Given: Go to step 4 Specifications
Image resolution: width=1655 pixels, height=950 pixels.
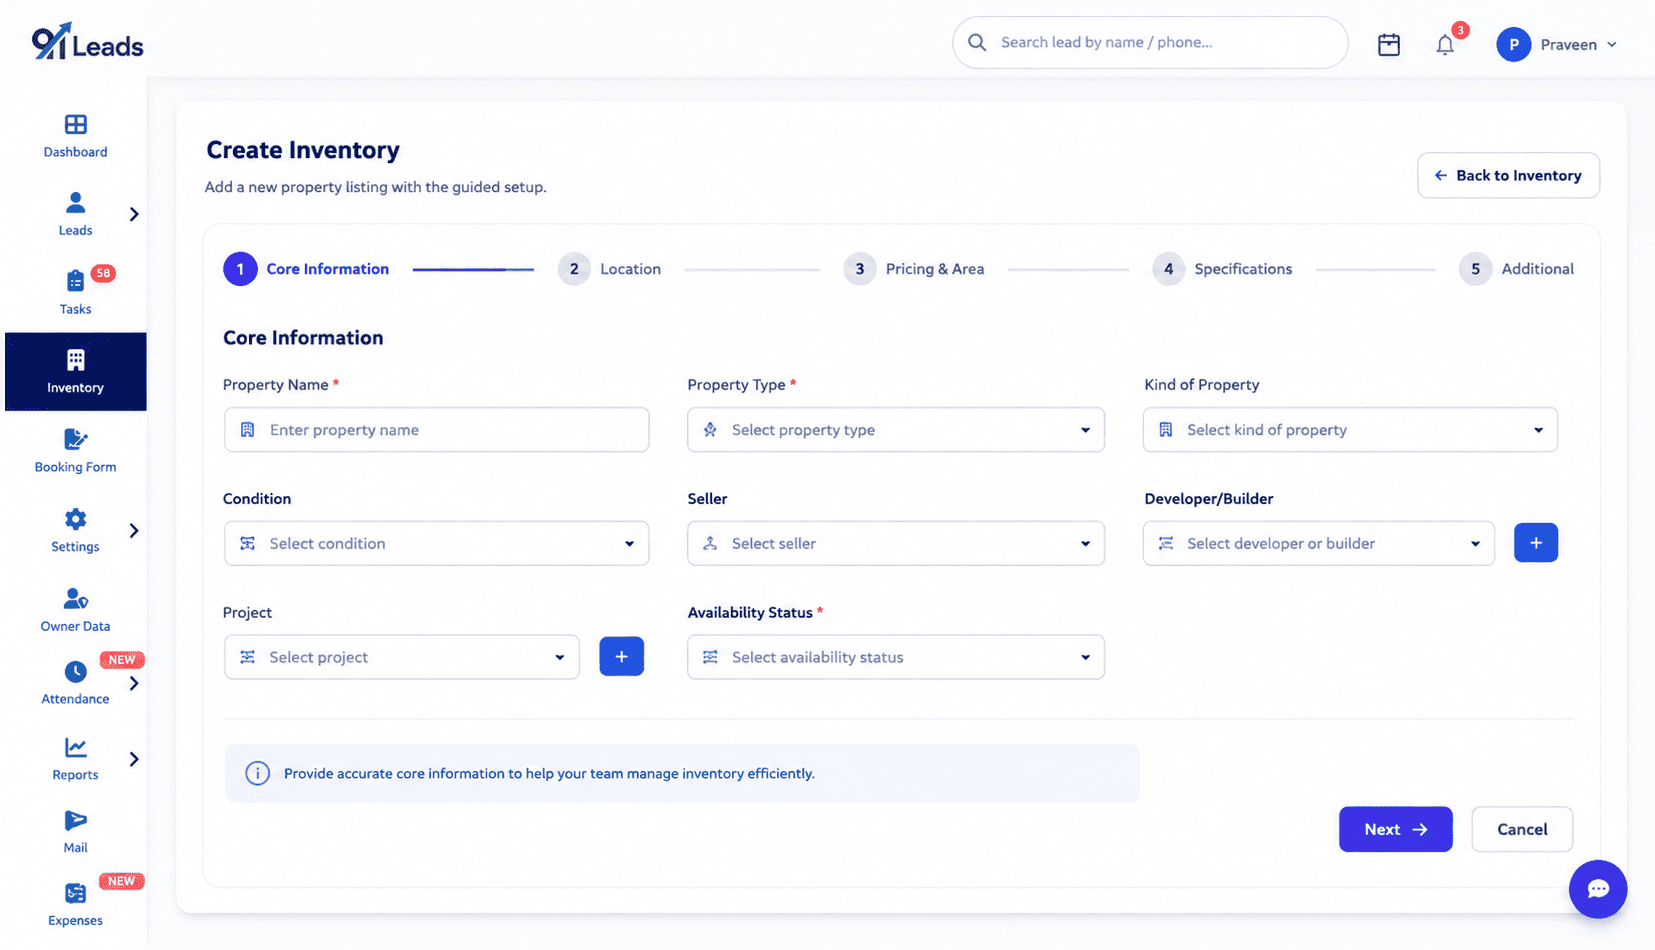Looking at the screenshot, I should click(1222, 269).
